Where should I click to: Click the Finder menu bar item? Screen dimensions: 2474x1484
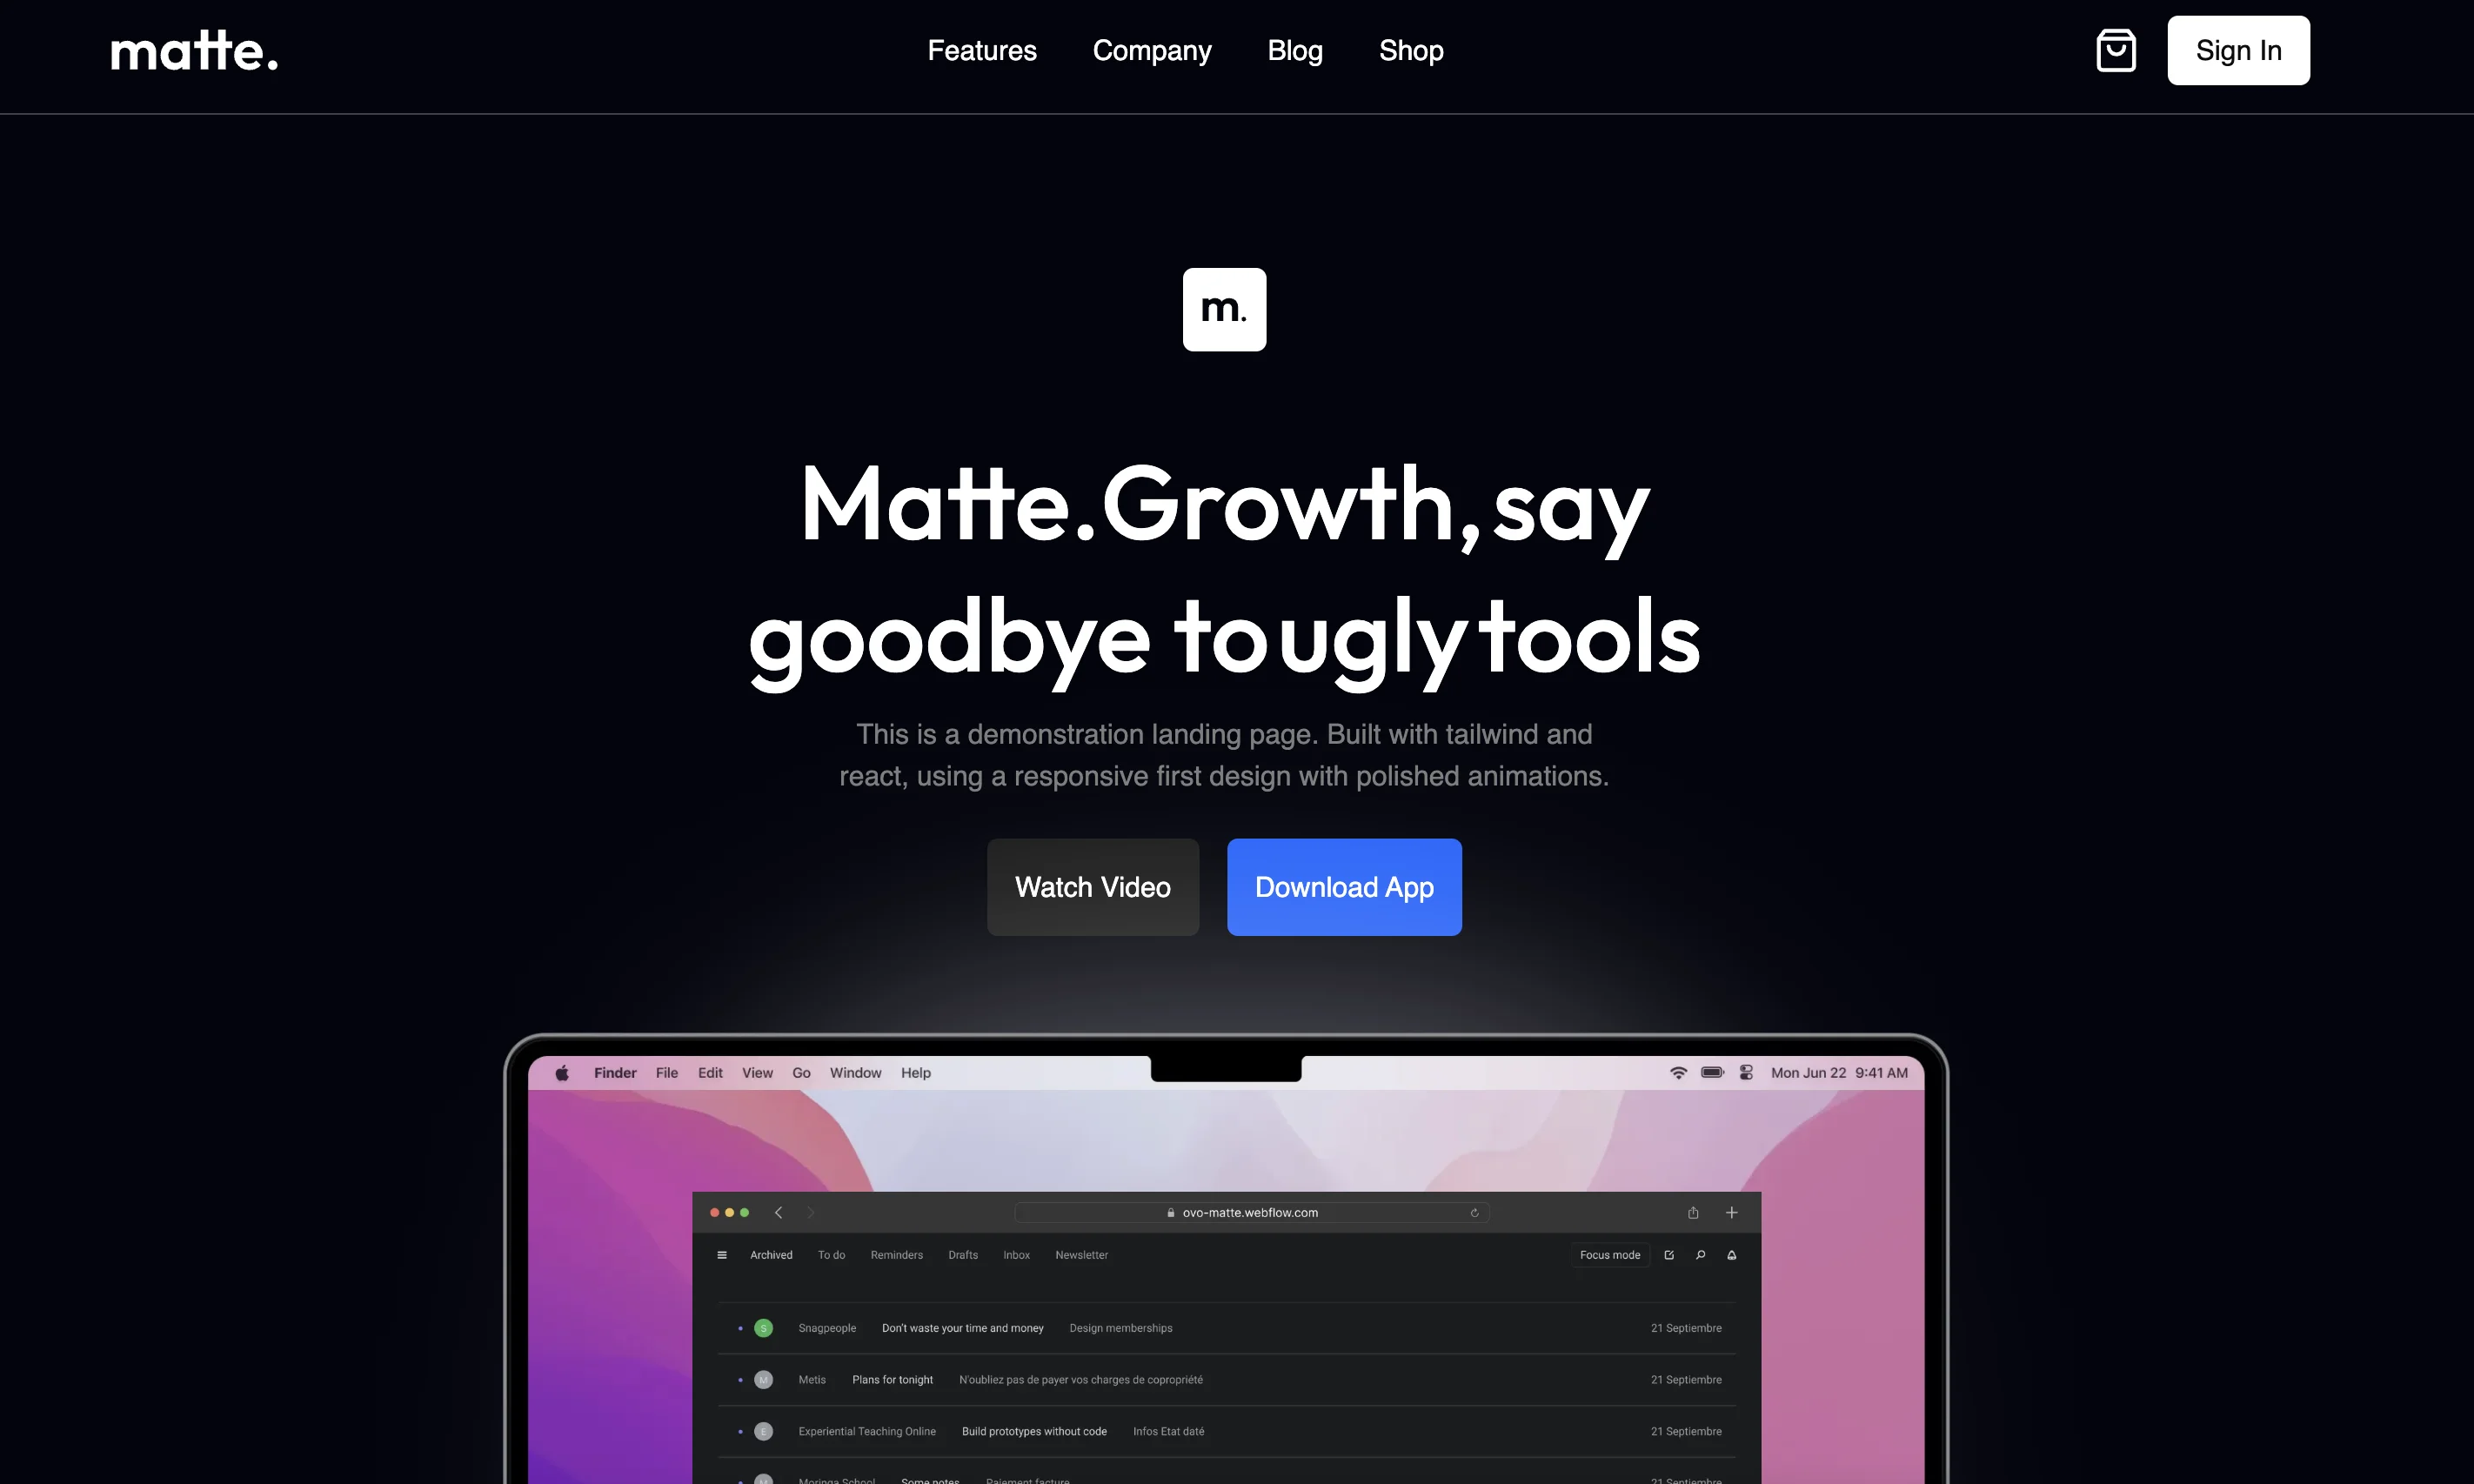point(614,1073)
